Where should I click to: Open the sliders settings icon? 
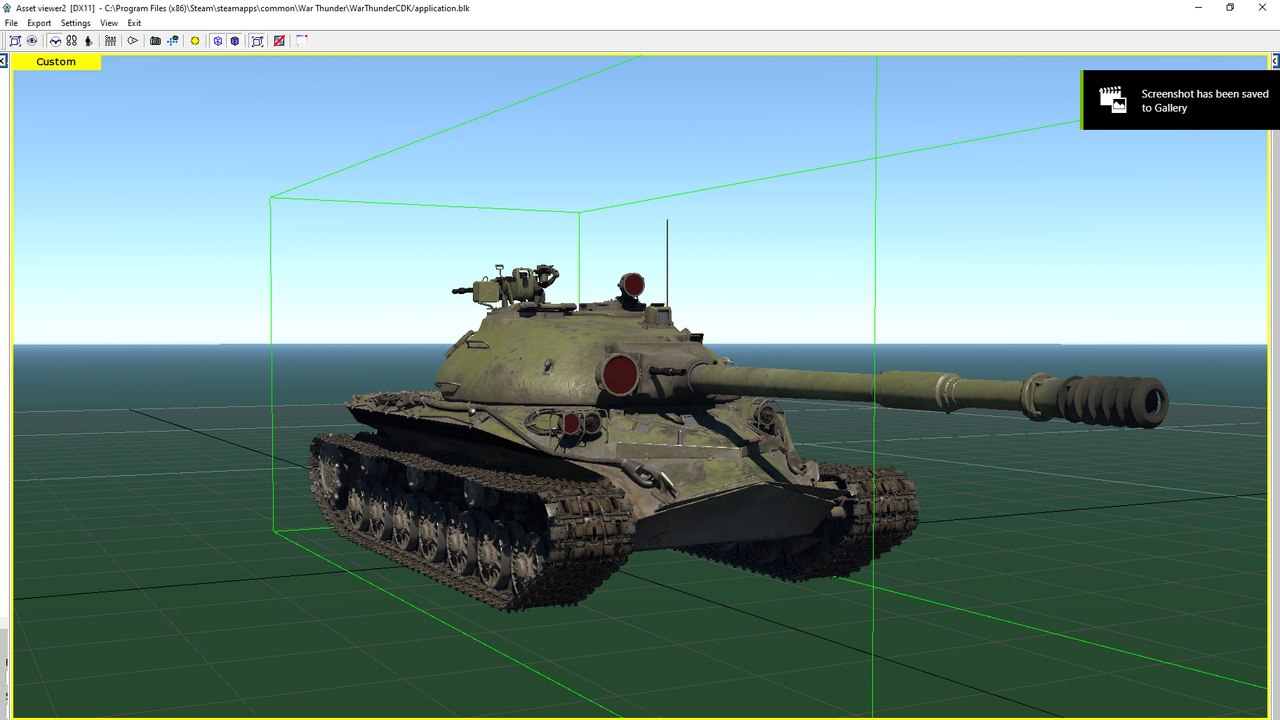tap(110, 41)
